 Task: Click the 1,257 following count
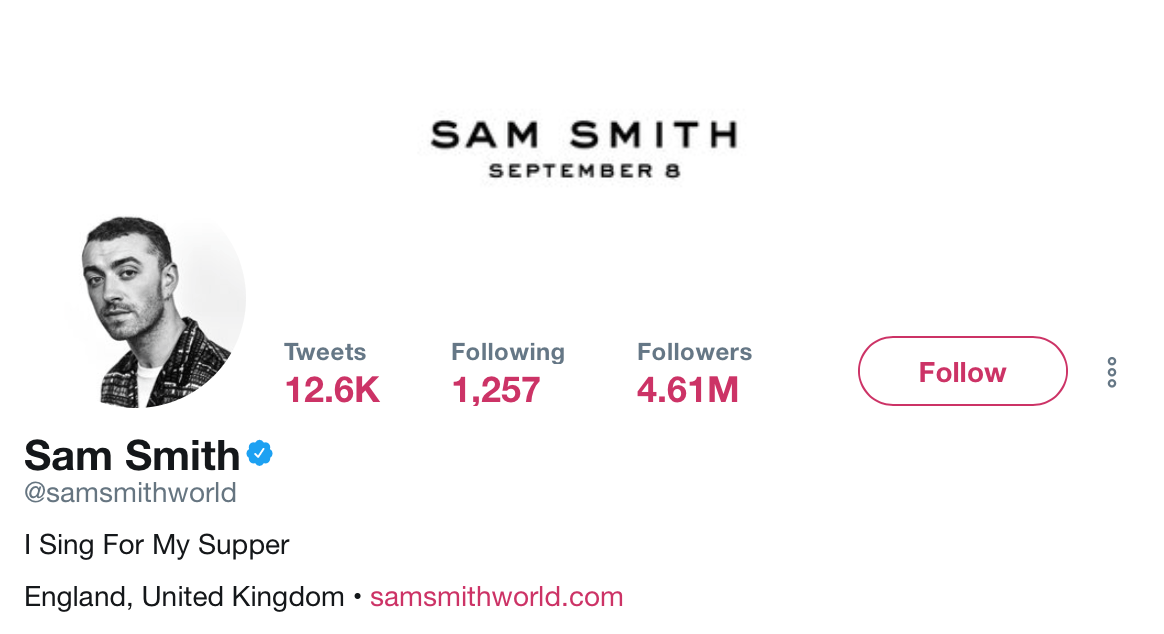[496, 389]
